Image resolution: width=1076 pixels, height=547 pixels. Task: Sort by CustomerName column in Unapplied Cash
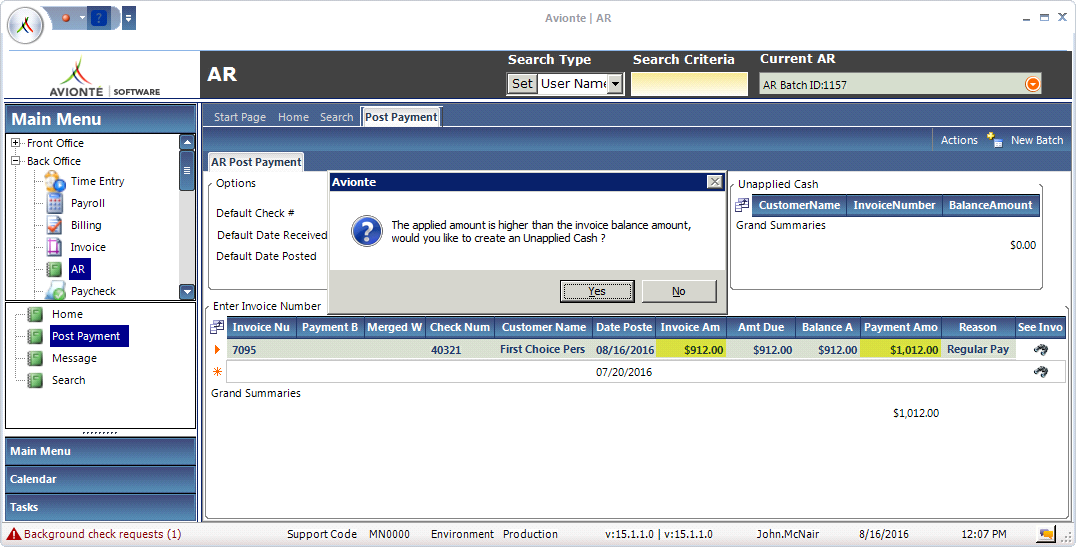(799, 205)
